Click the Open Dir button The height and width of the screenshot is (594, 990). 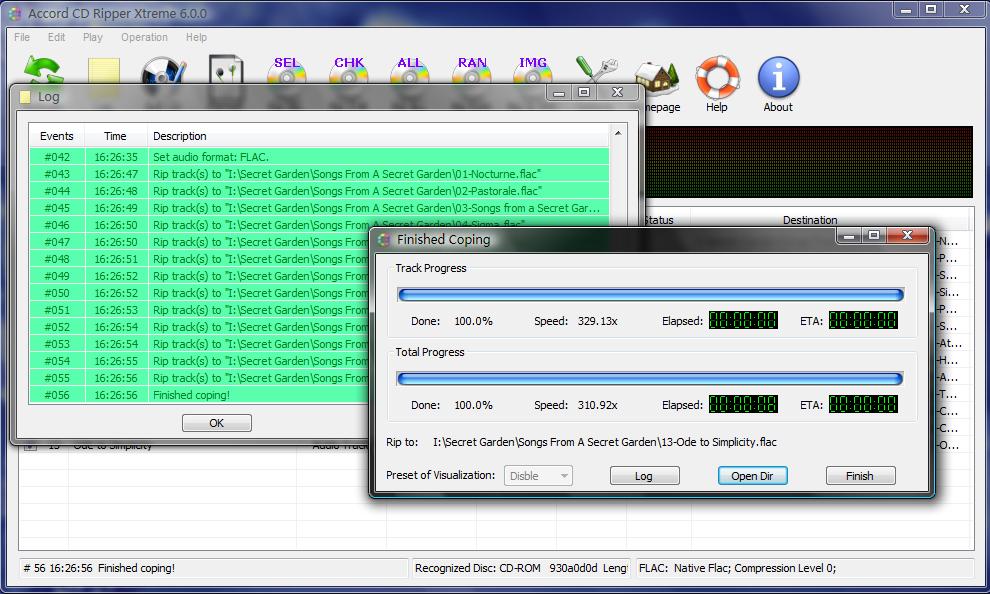pos(752,476)
